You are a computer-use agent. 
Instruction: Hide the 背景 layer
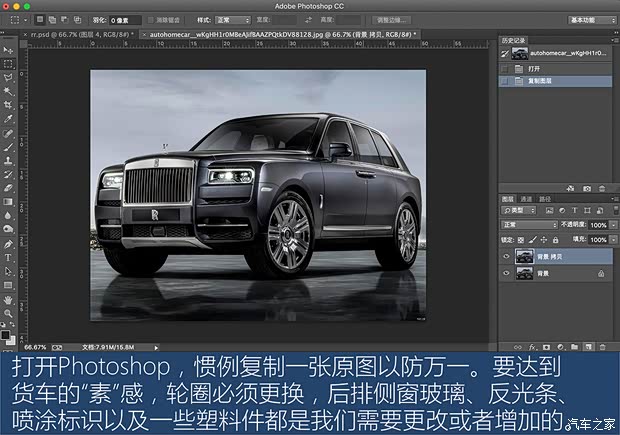point(506,273)
